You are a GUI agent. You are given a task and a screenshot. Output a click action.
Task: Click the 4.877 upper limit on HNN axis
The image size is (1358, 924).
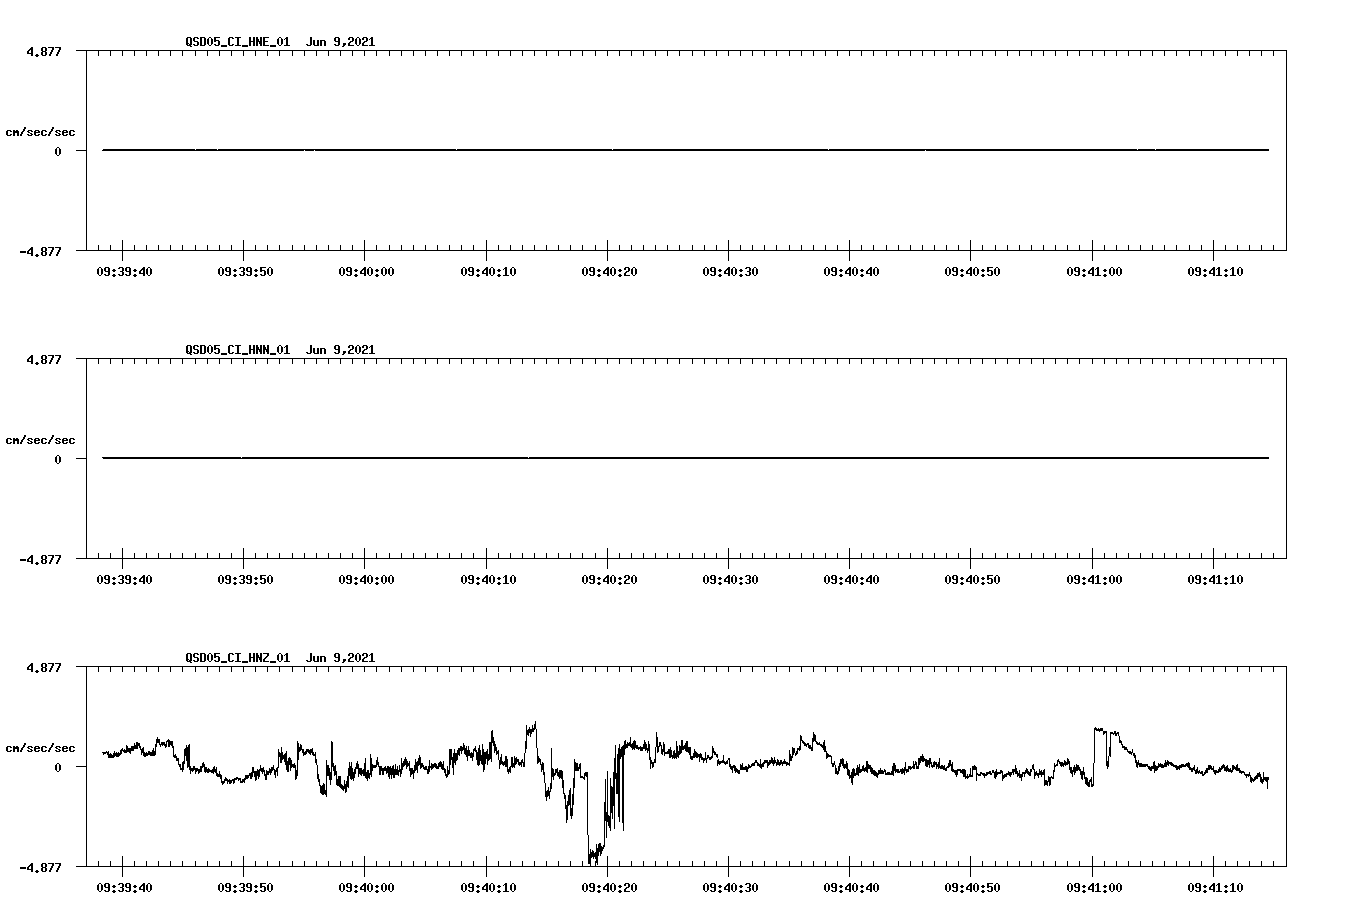(x=44, y=359)
